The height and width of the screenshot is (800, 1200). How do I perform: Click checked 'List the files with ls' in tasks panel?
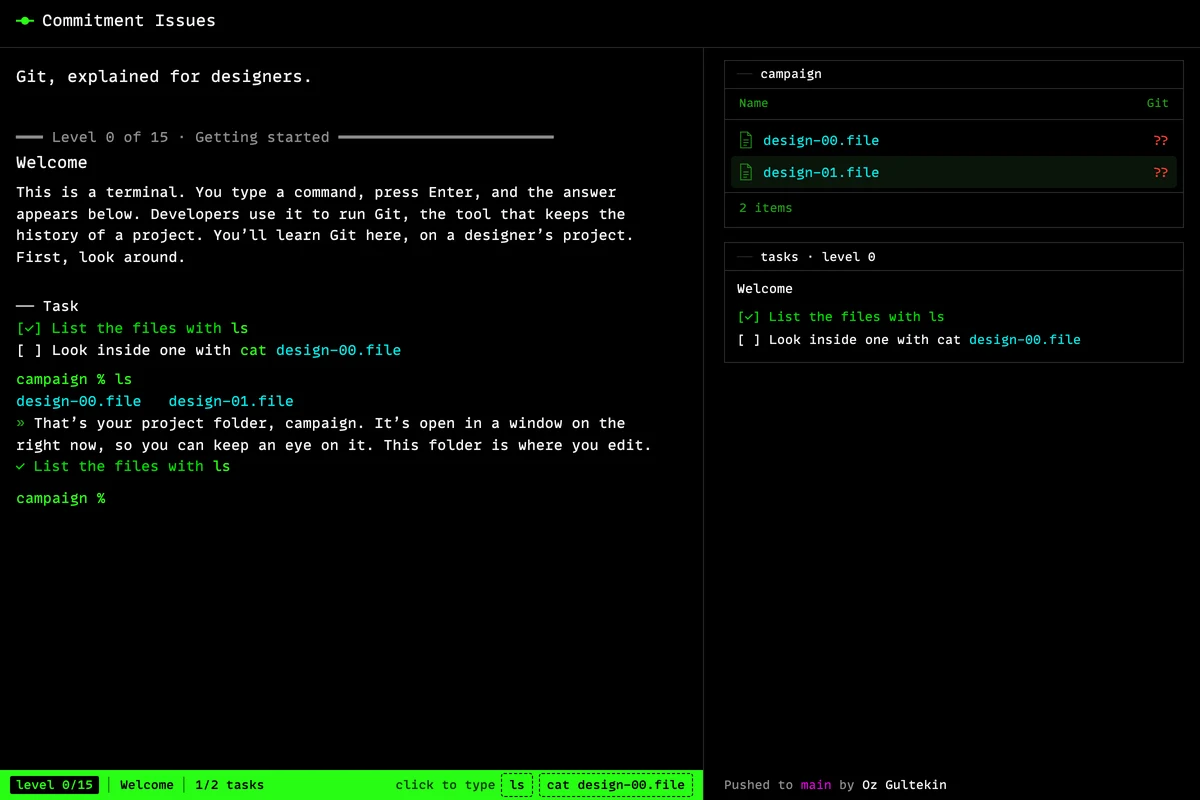coord(840,317)
